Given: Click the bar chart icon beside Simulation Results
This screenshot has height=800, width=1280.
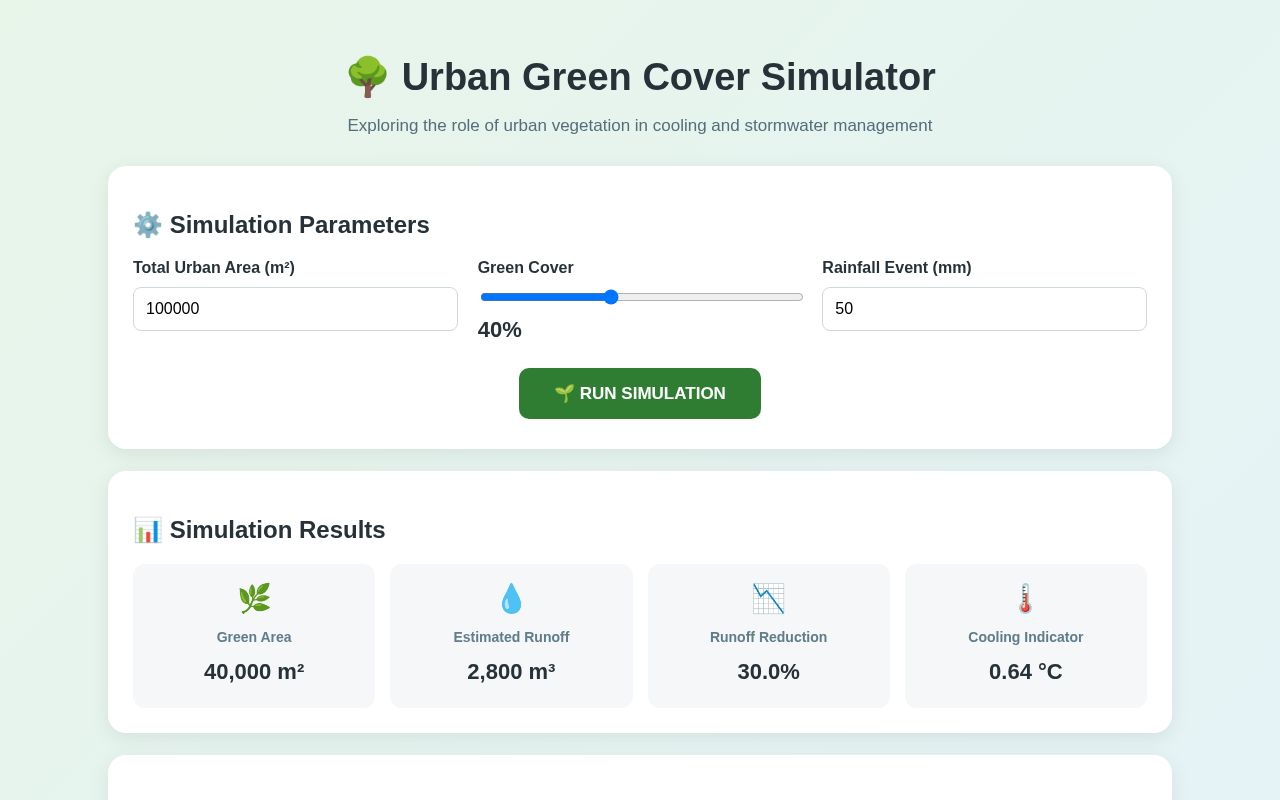Looking at the screenshot, I should [x=148, y=530].
